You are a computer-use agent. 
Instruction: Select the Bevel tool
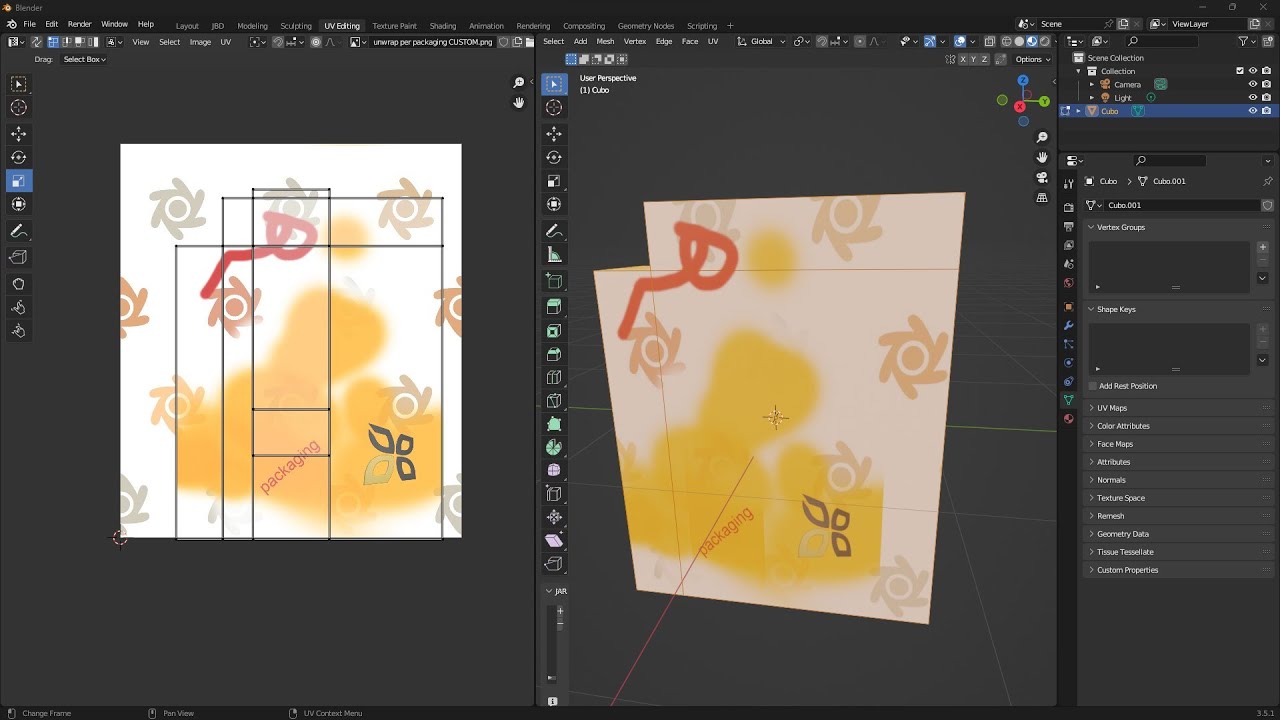click(554, 354)
